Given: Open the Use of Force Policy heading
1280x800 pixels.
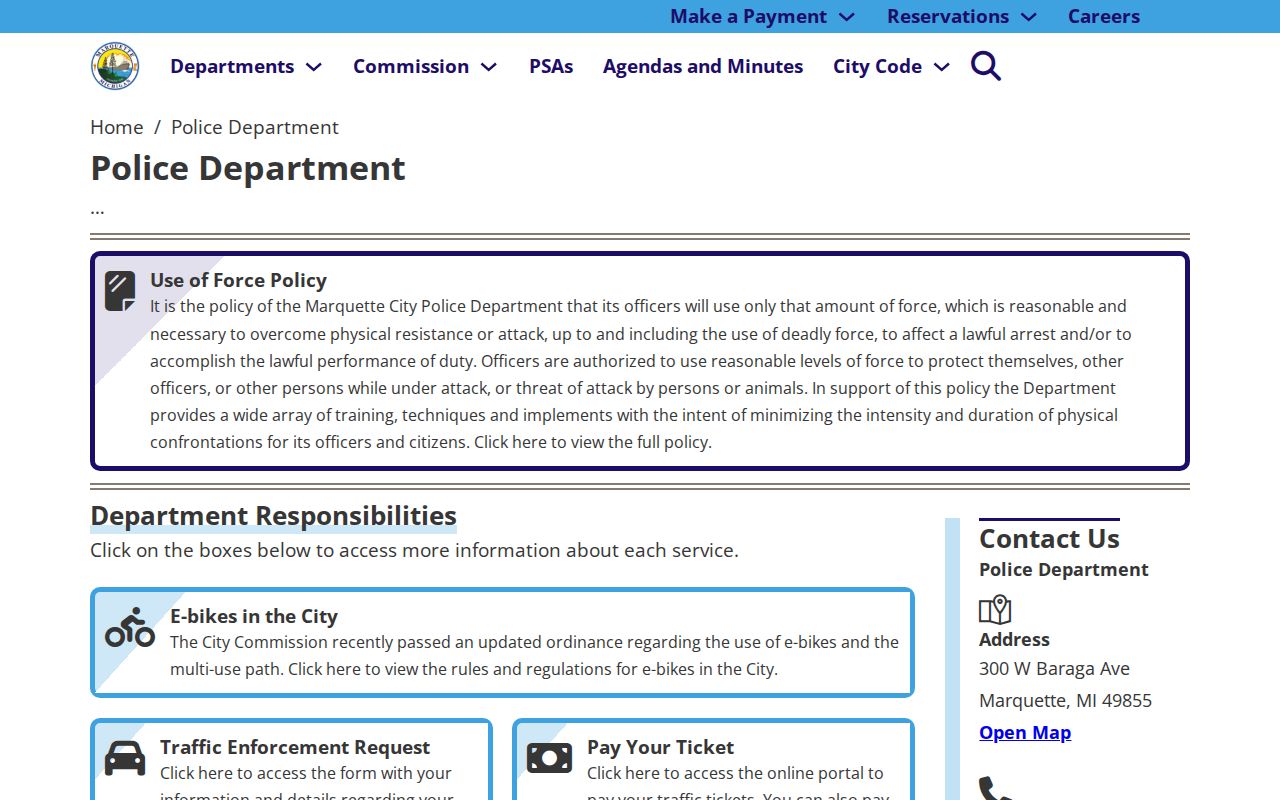Looking at the screenshot, I should [x=238, y=280].
